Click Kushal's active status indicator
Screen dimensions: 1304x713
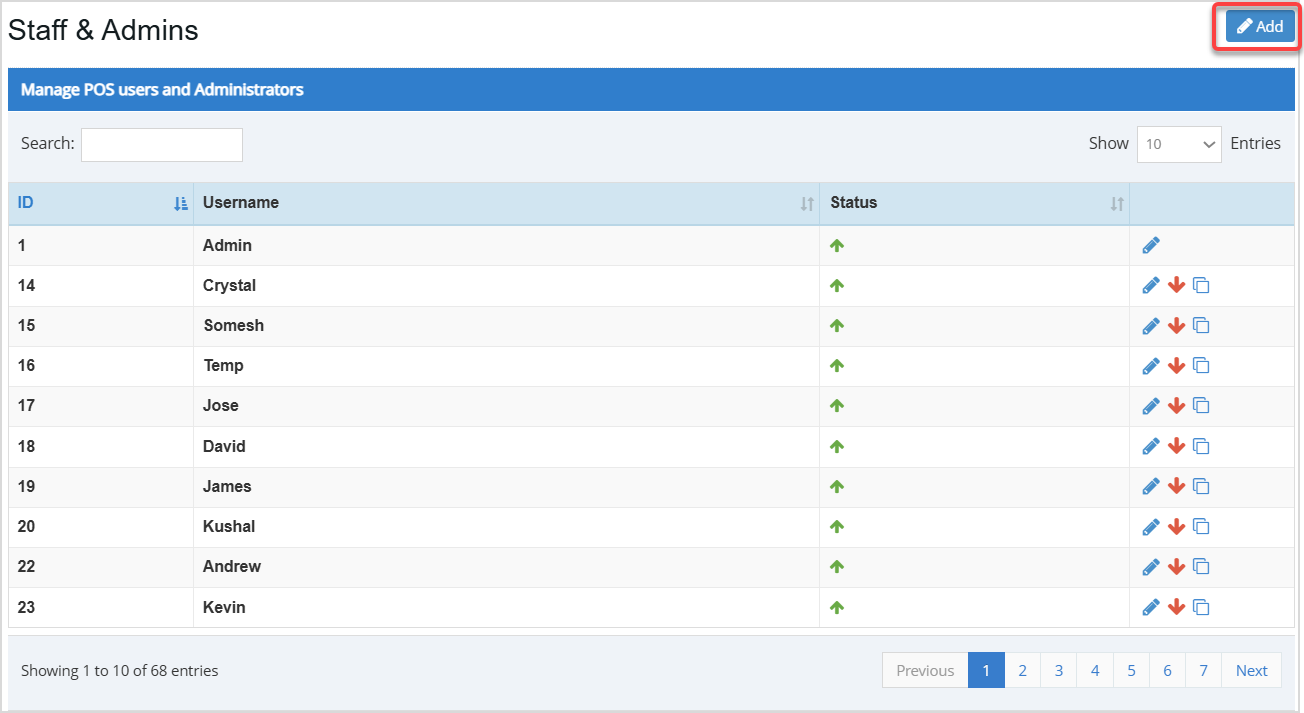tap(836, 526)
